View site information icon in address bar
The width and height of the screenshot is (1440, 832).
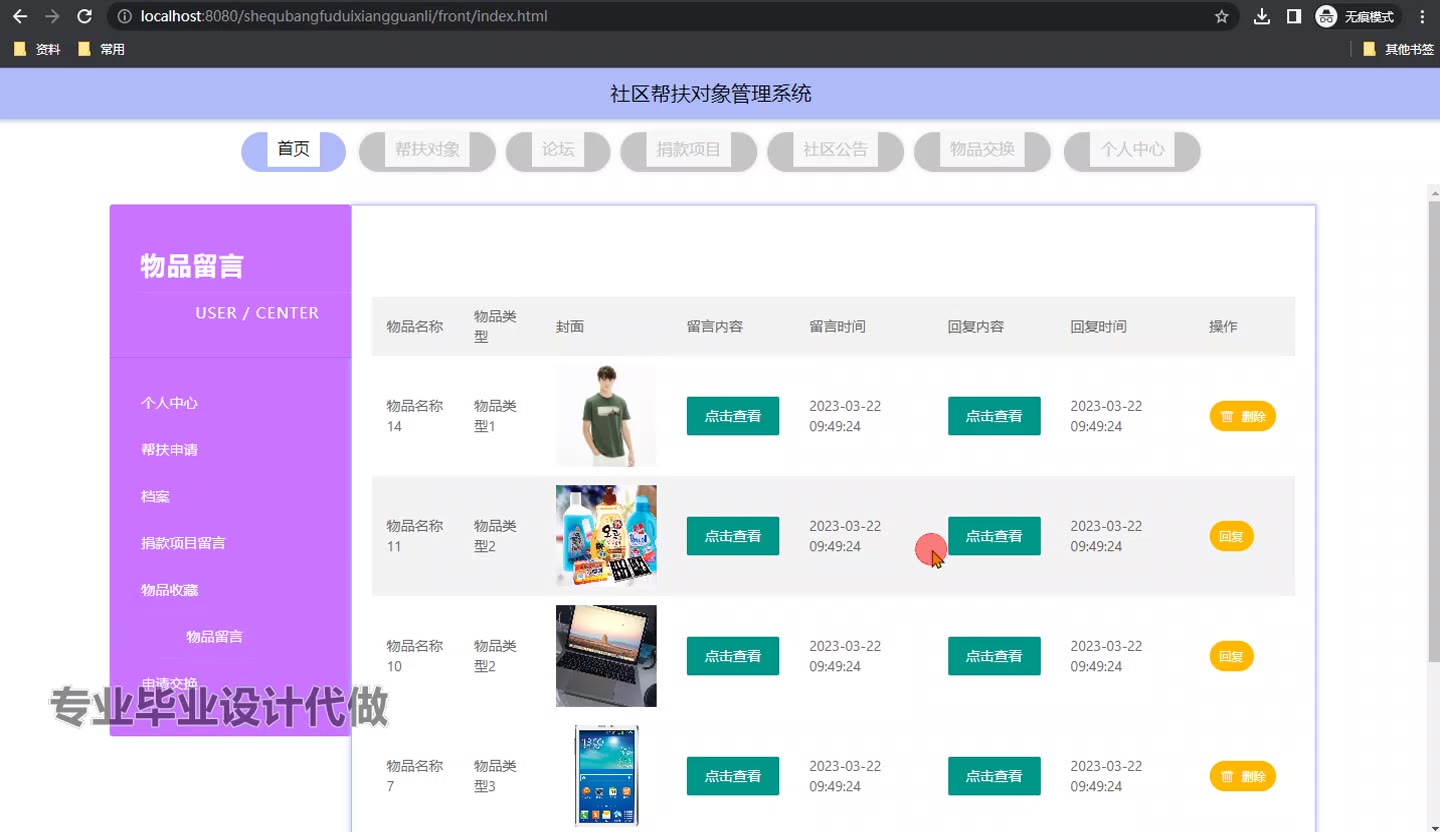[x=124, y=16]
